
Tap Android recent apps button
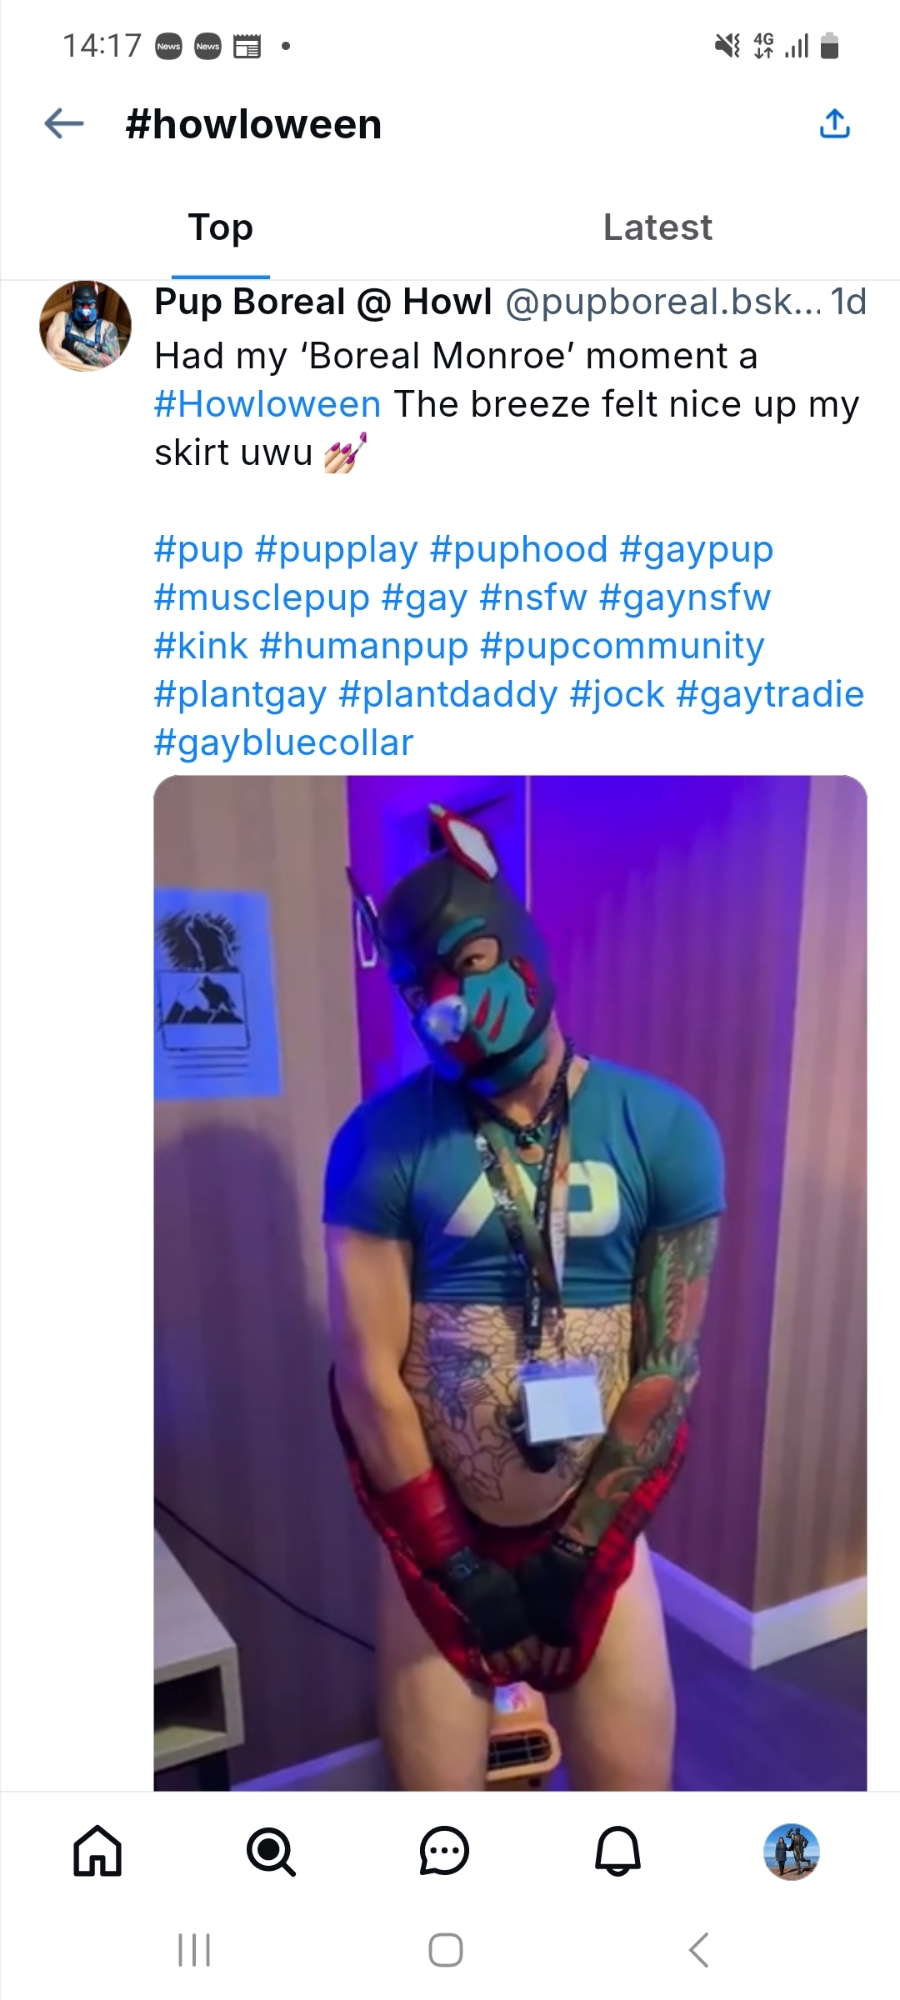pos(194,1949)
